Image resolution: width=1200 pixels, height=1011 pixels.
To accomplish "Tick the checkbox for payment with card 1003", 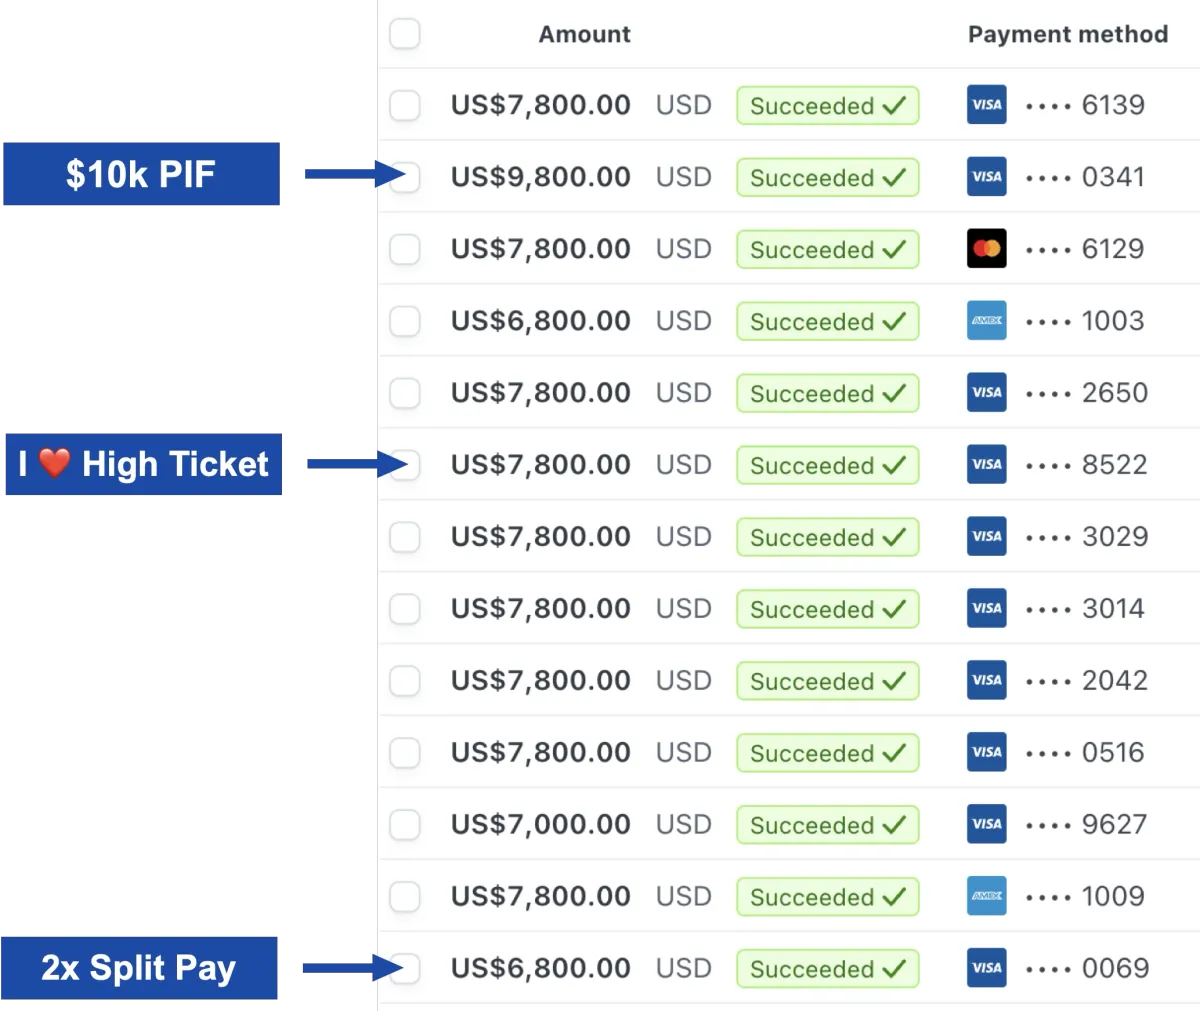I will pyautogui.click(x=405, y=321).
